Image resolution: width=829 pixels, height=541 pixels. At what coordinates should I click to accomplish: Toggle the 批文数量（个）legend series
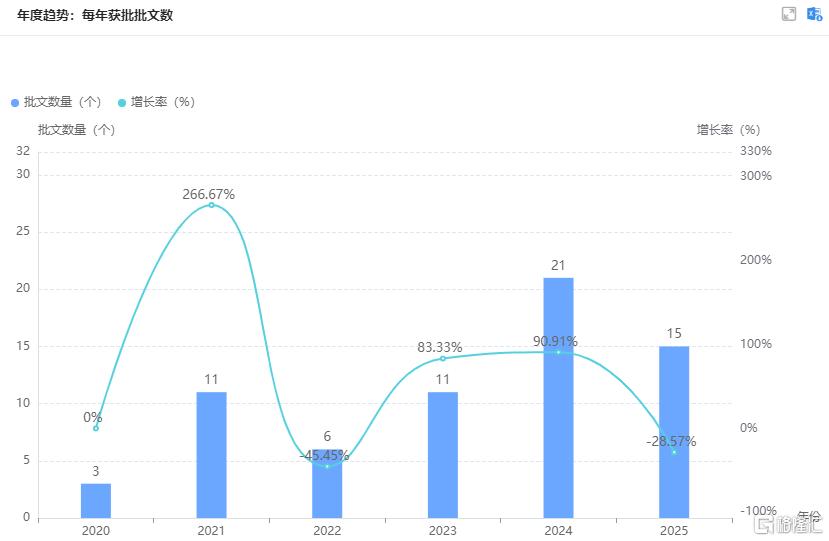pos(56,102)
